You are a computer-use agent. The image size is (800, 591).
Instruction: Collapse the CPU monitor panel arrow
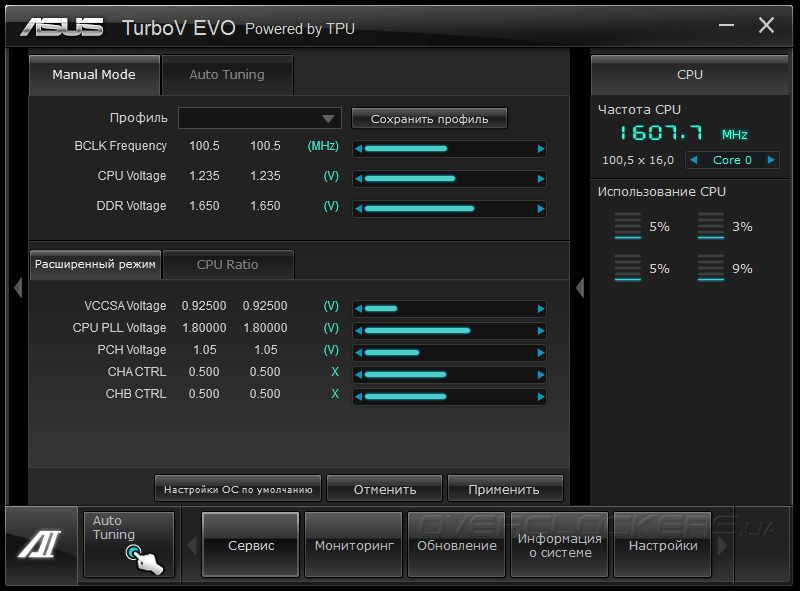pos(580,288)
